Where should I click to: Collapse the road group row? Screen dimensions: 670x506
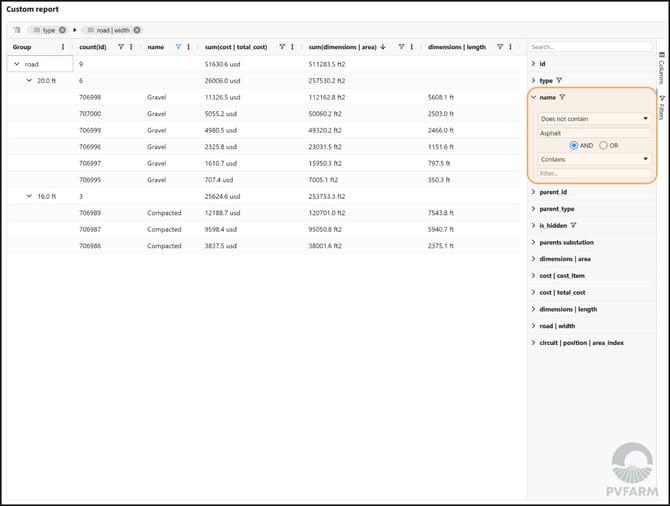click(x=17, y=64)
